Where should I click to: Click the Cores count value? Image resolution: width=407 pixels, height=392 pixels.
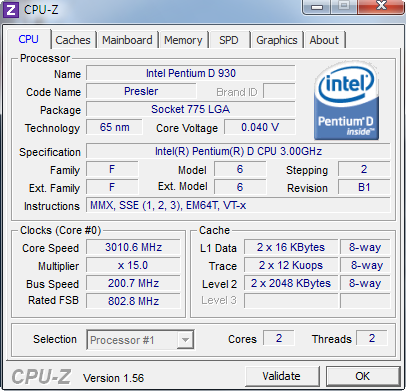click(x=279, y=338)
